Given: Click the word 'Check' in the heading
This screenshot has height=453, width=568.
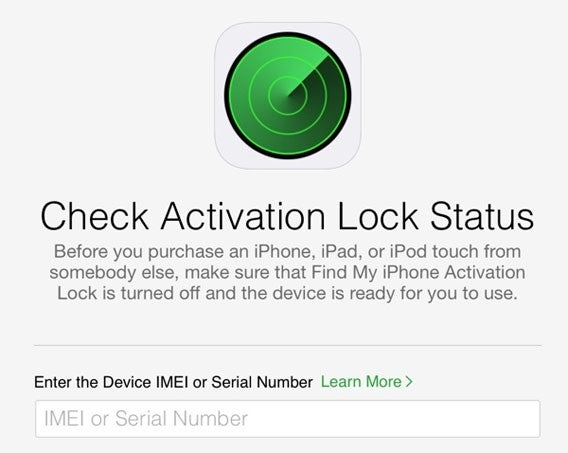Looking at the screenshot, I should coord(94,216).
